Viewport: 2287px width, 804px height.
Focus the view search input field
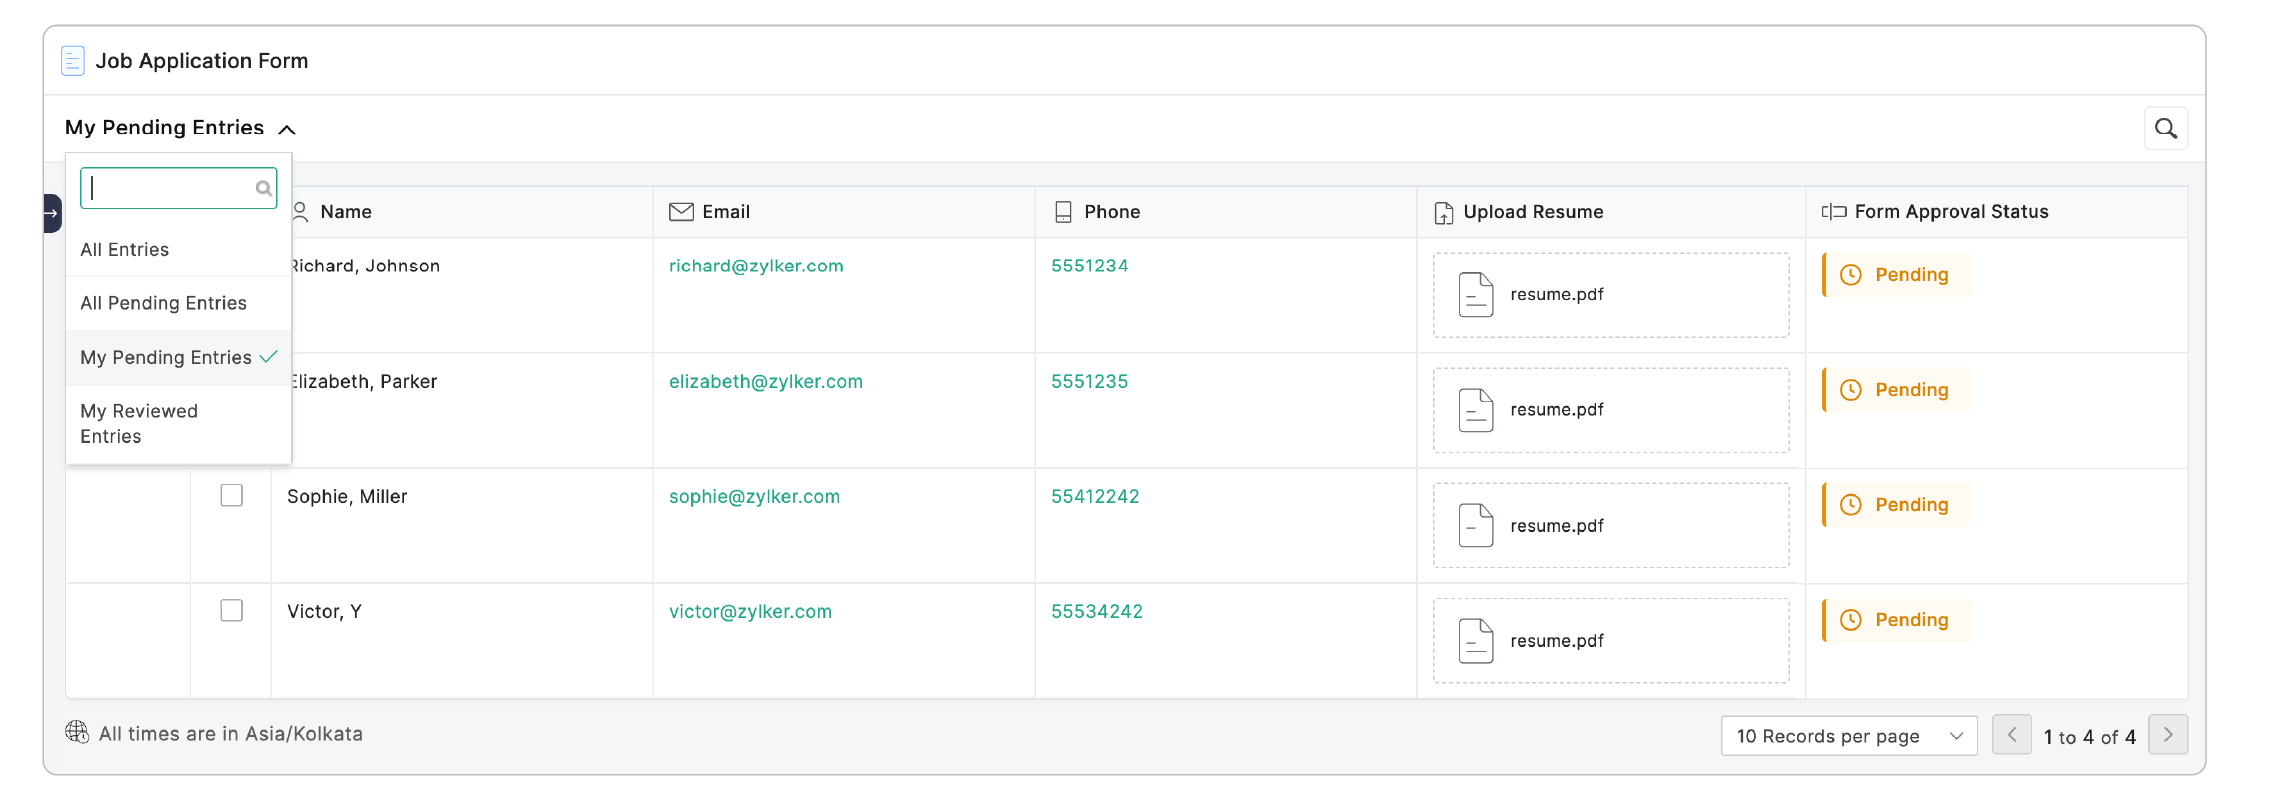point(170,188)
